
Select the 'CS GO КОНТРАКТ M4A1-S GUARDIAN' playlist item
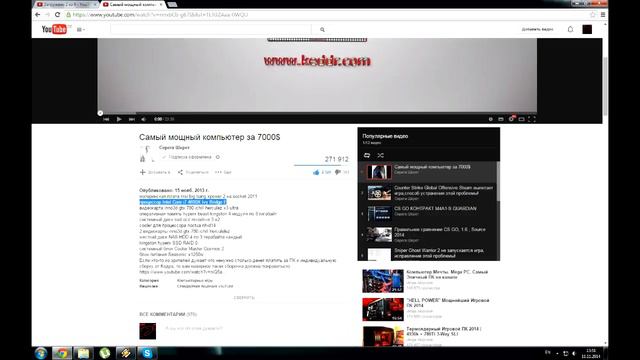point(427,213)
